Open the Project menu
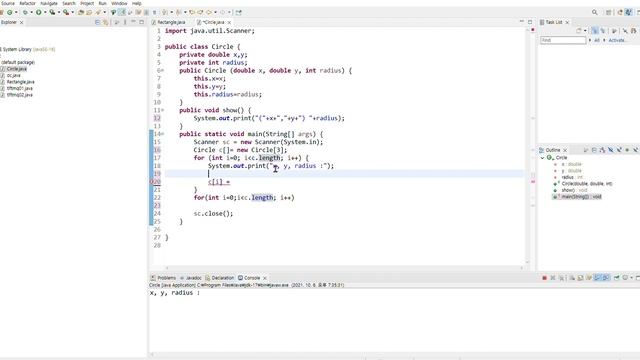The image size is (640, 360). pyautogui.click(x=87, y=3)
